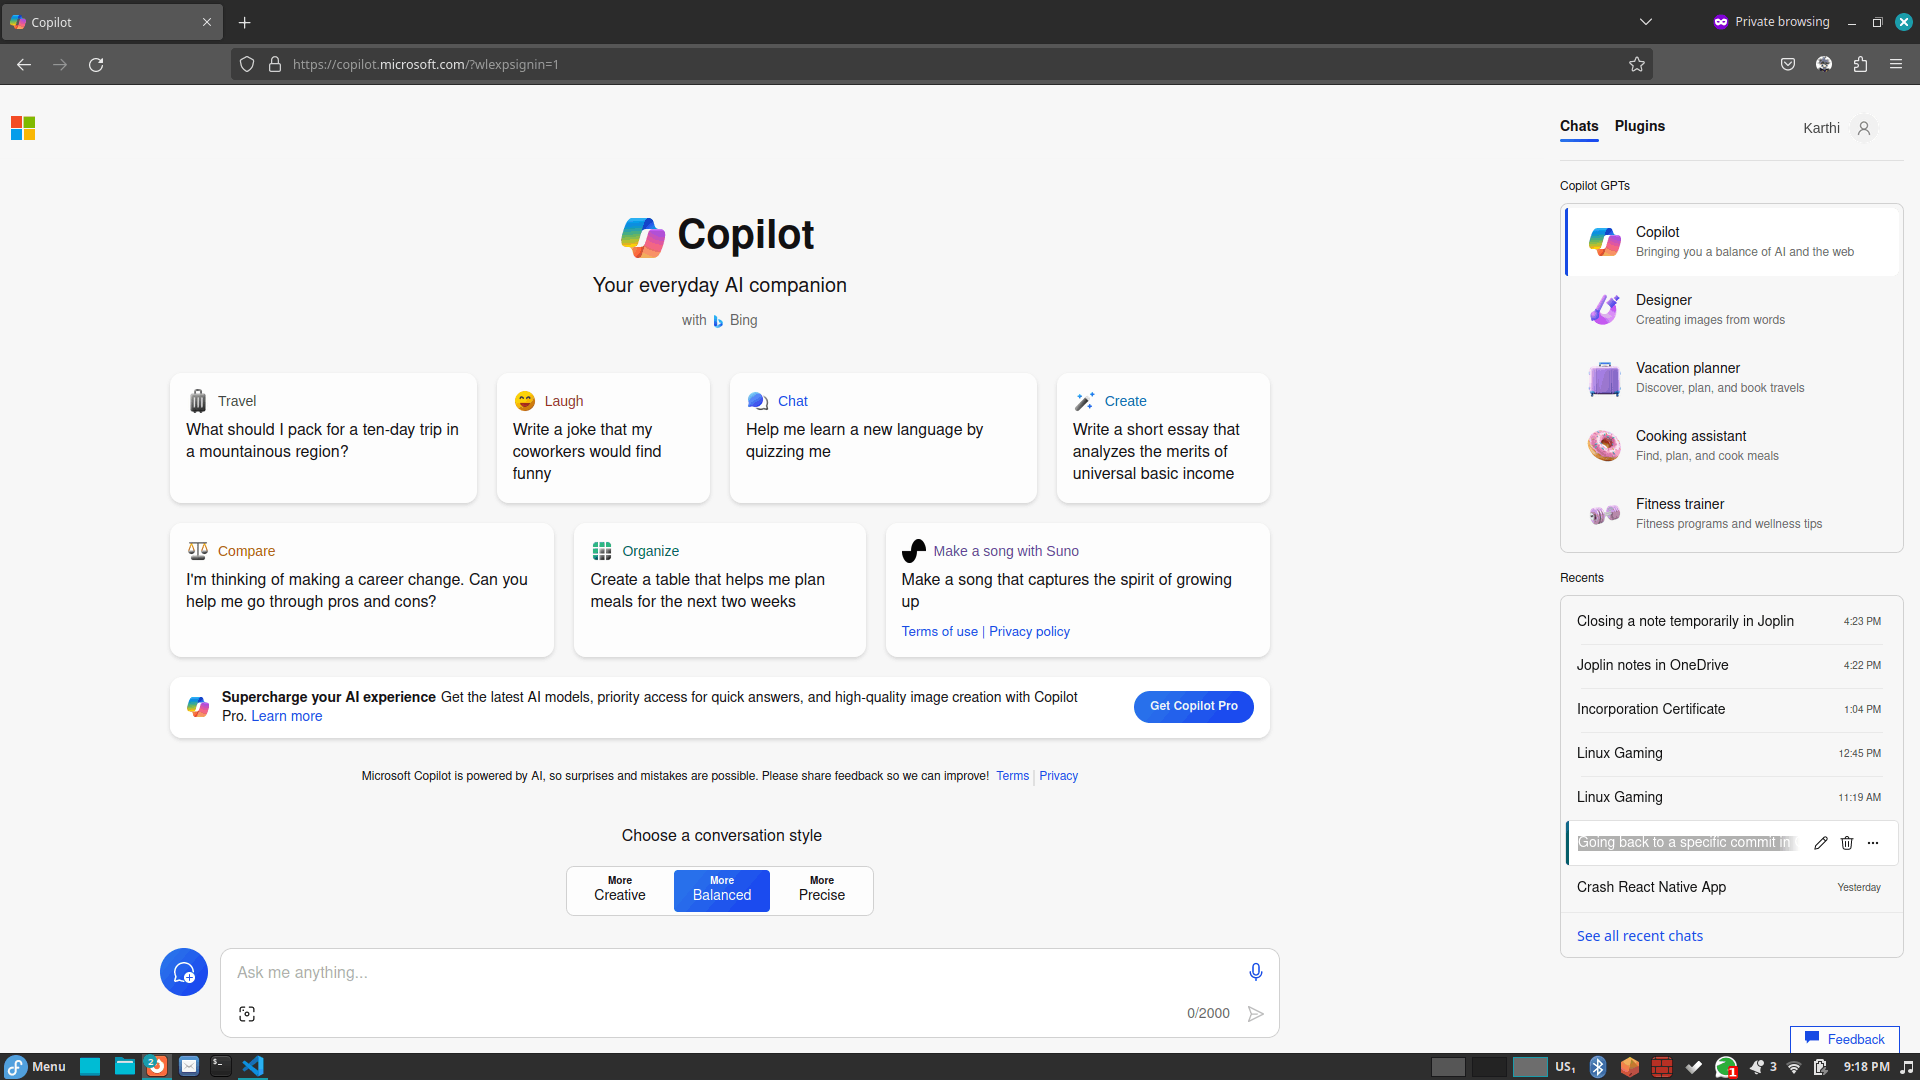
Task: Click the Bluetooth icon in the system tray
Action: [x=1598, y=1067]
